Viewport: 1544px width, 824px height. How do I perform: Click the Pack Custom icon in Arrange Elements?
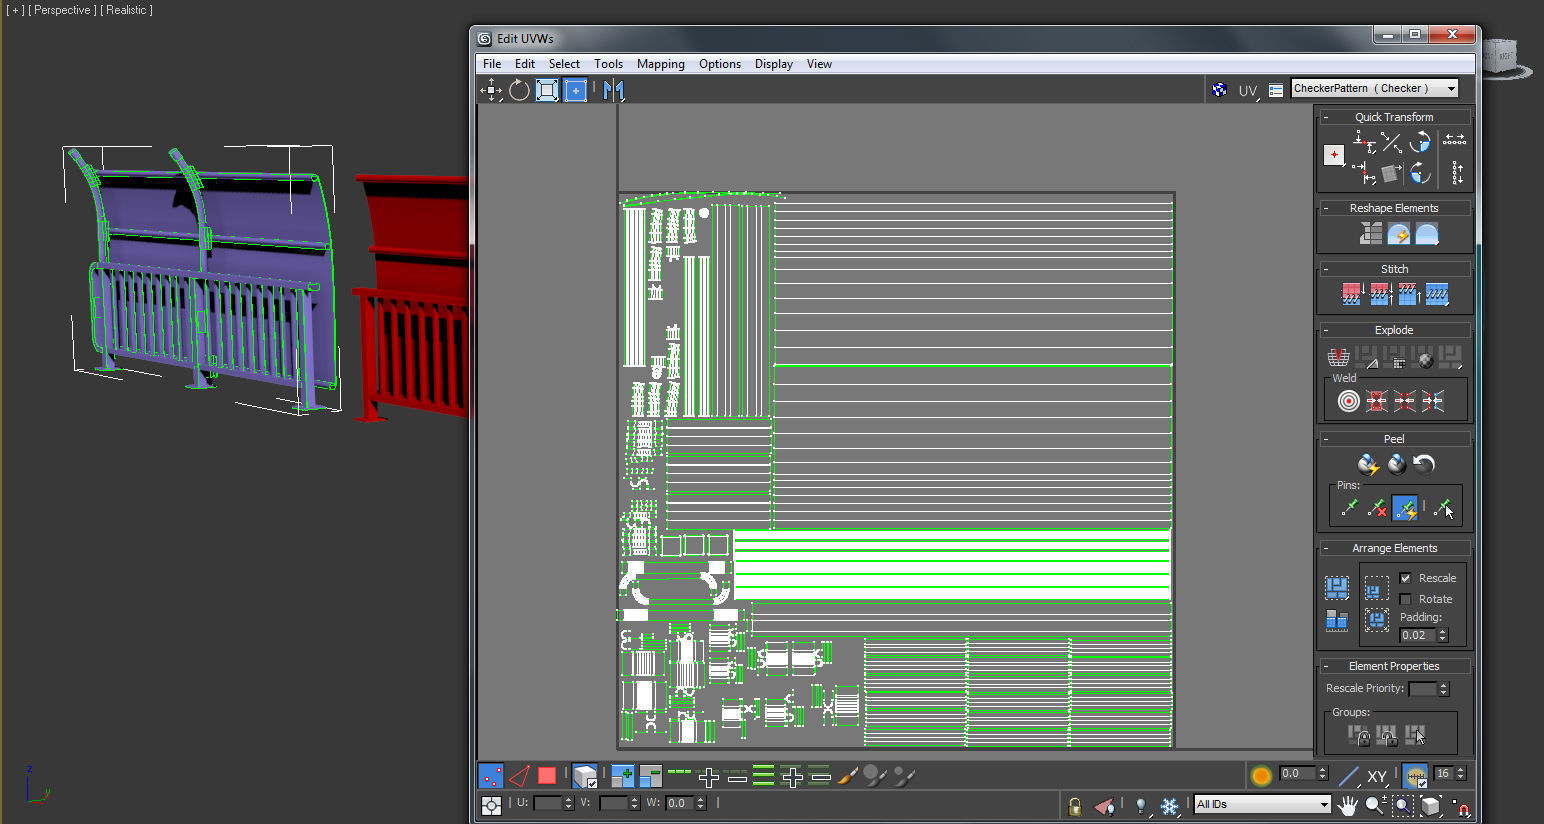1337,587
